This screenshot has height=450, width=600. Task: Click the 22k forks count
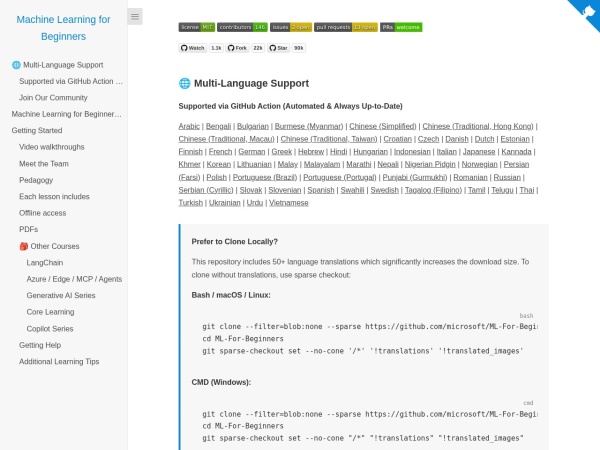click(x=258, y=48)
